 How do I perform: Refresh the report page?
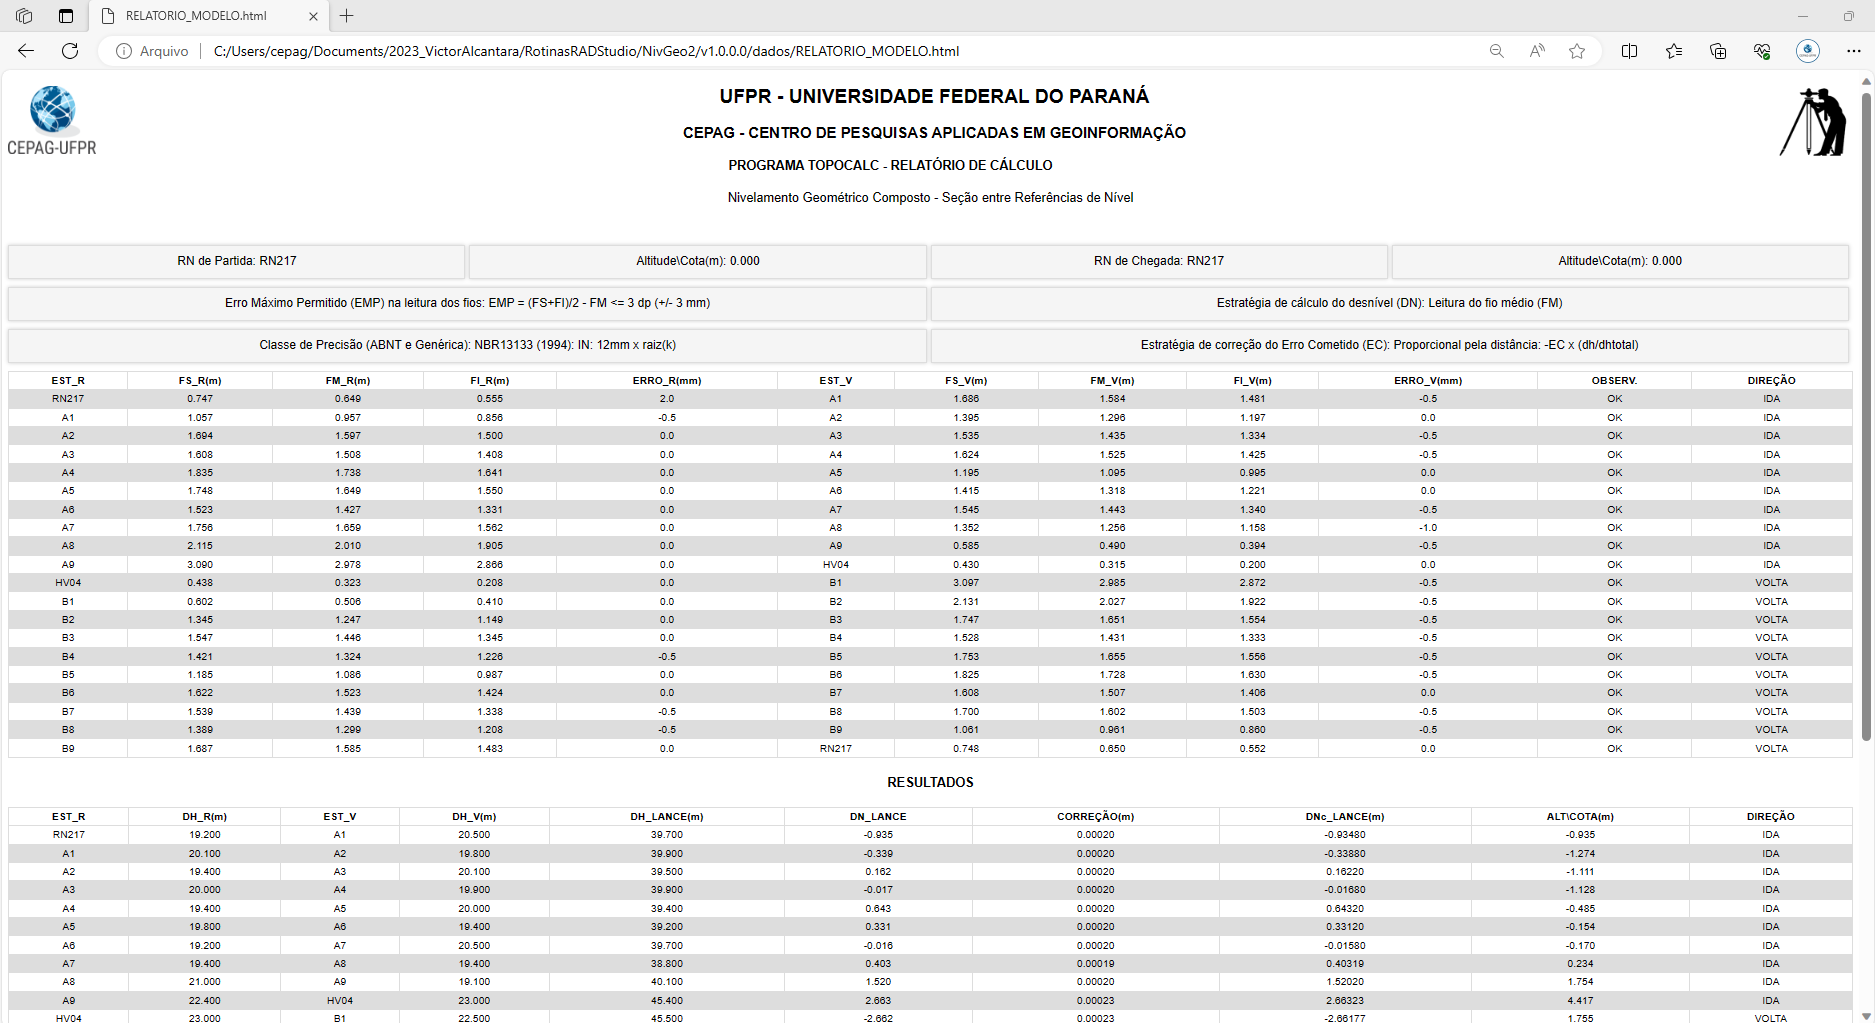coord(70,51)
